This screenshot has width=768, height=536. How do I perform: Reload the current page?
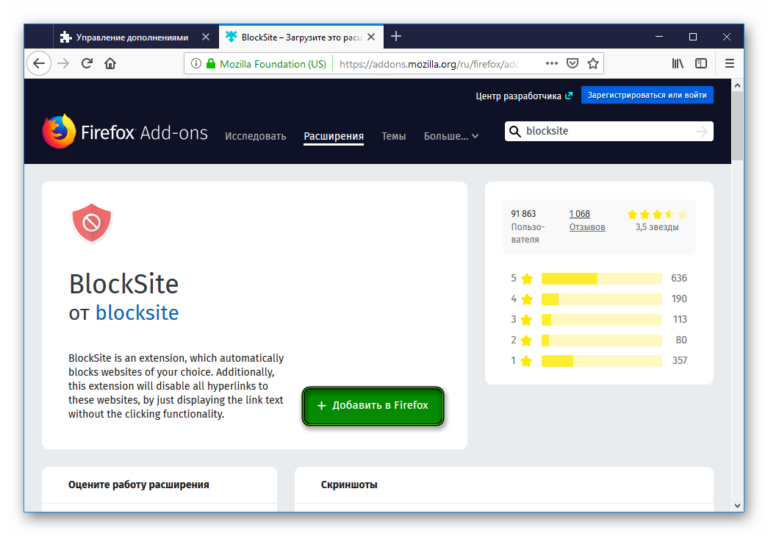point(87,64)
